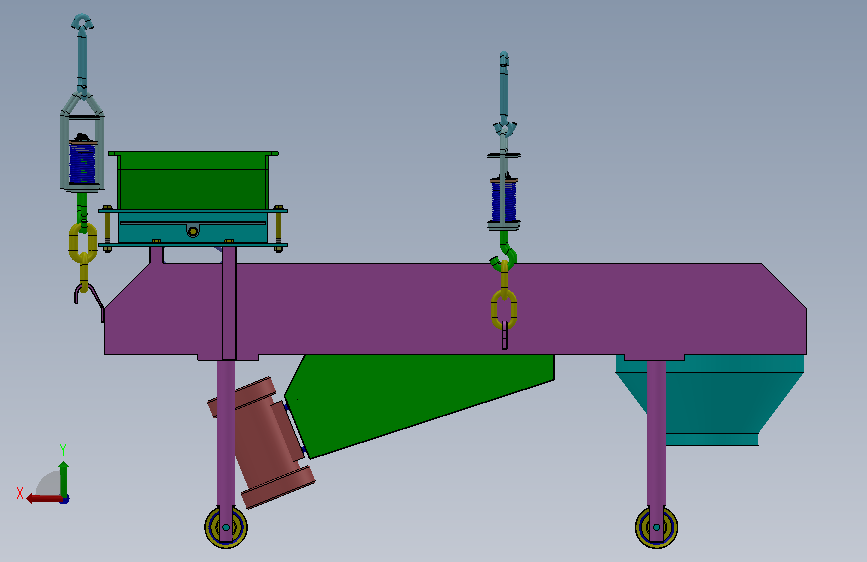Select the left blue suspension spring
This screenshot has height=562, width=867.
click(x=82, y=164)
